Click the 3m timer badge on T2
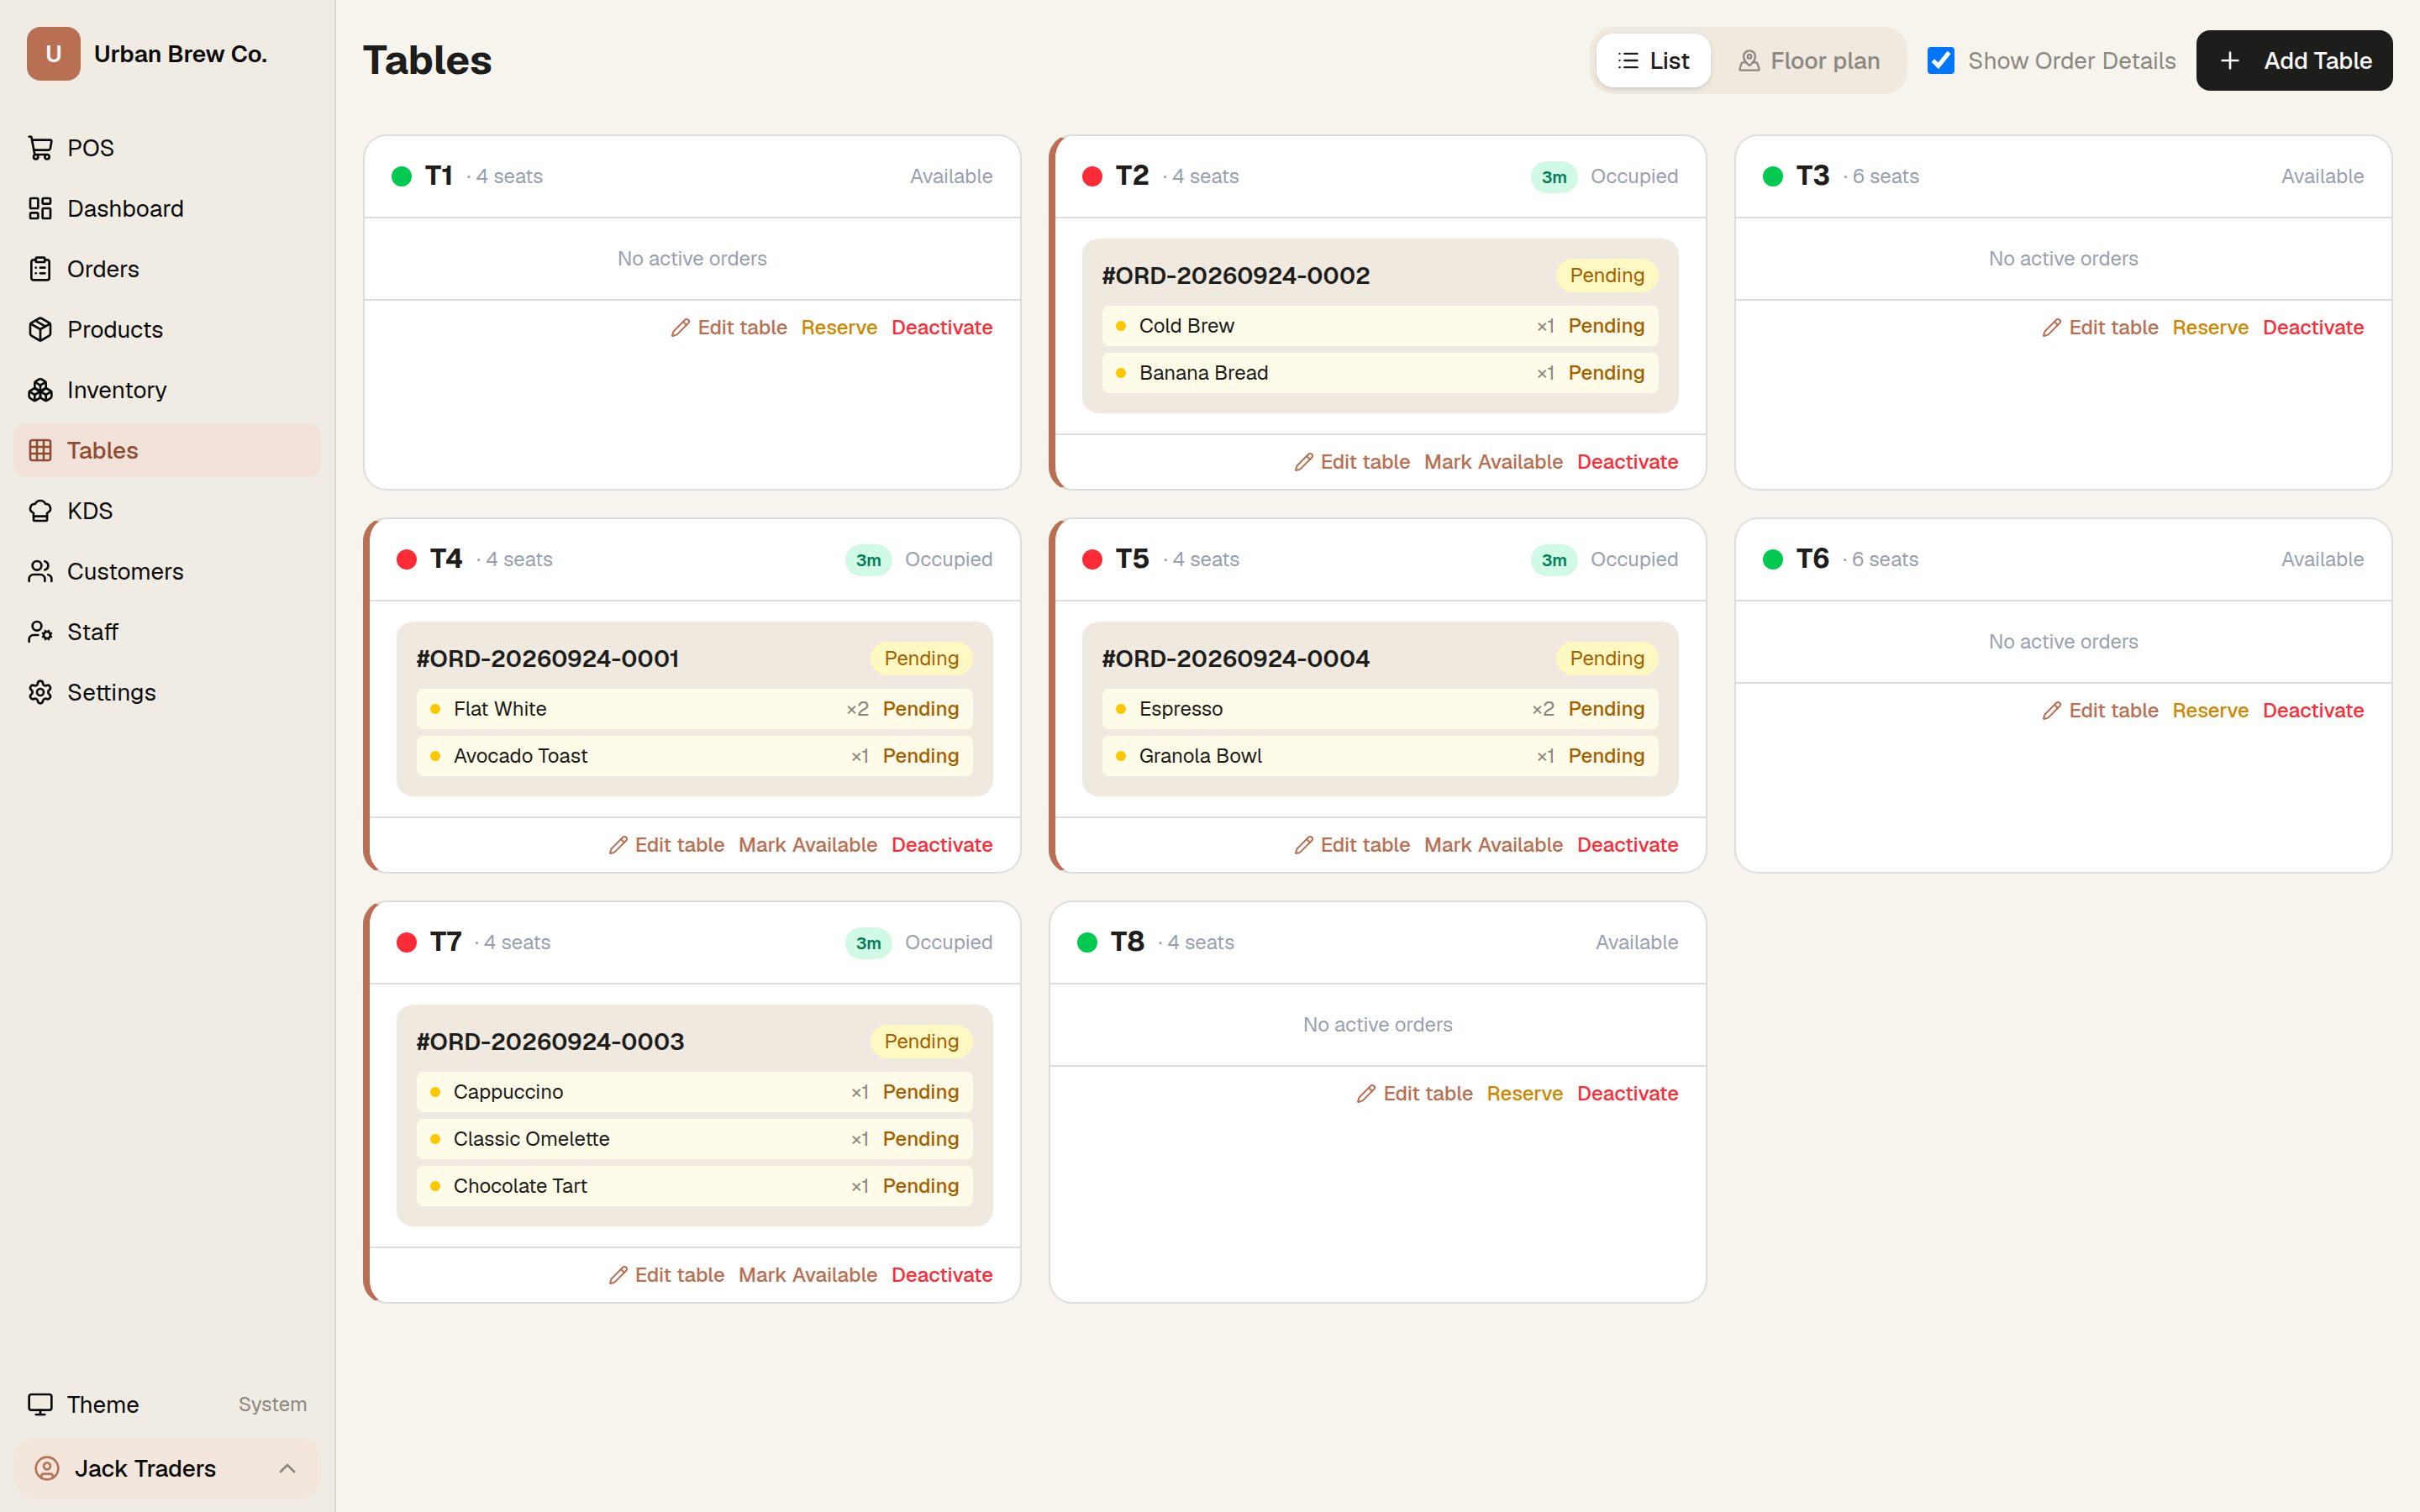This screenshot has width=2420, height=1512. point(1553,177)
